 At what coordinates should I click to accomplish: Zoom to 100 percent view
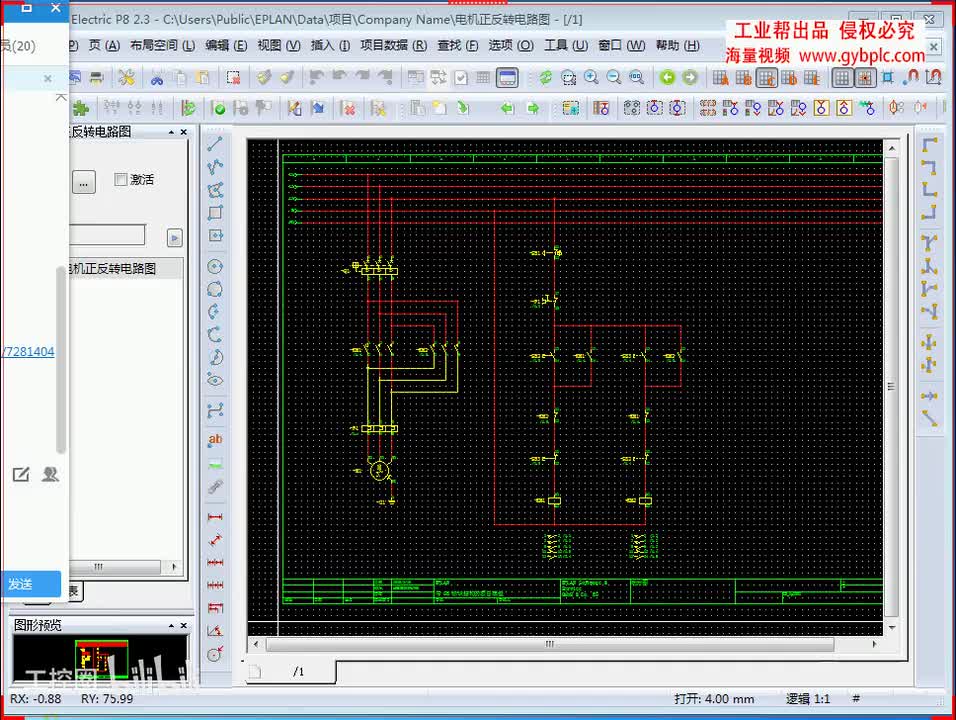(636, 77)
